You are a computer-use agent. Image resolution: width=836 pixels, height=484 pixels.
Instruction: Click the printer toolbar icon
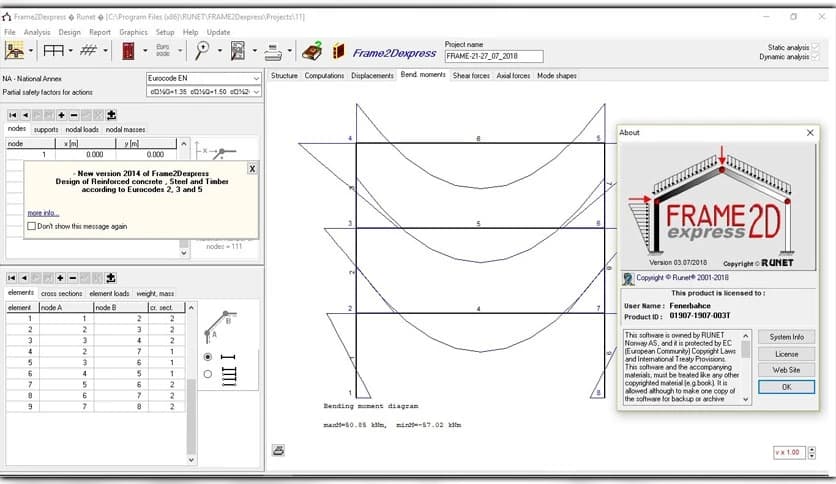(273, 51)
